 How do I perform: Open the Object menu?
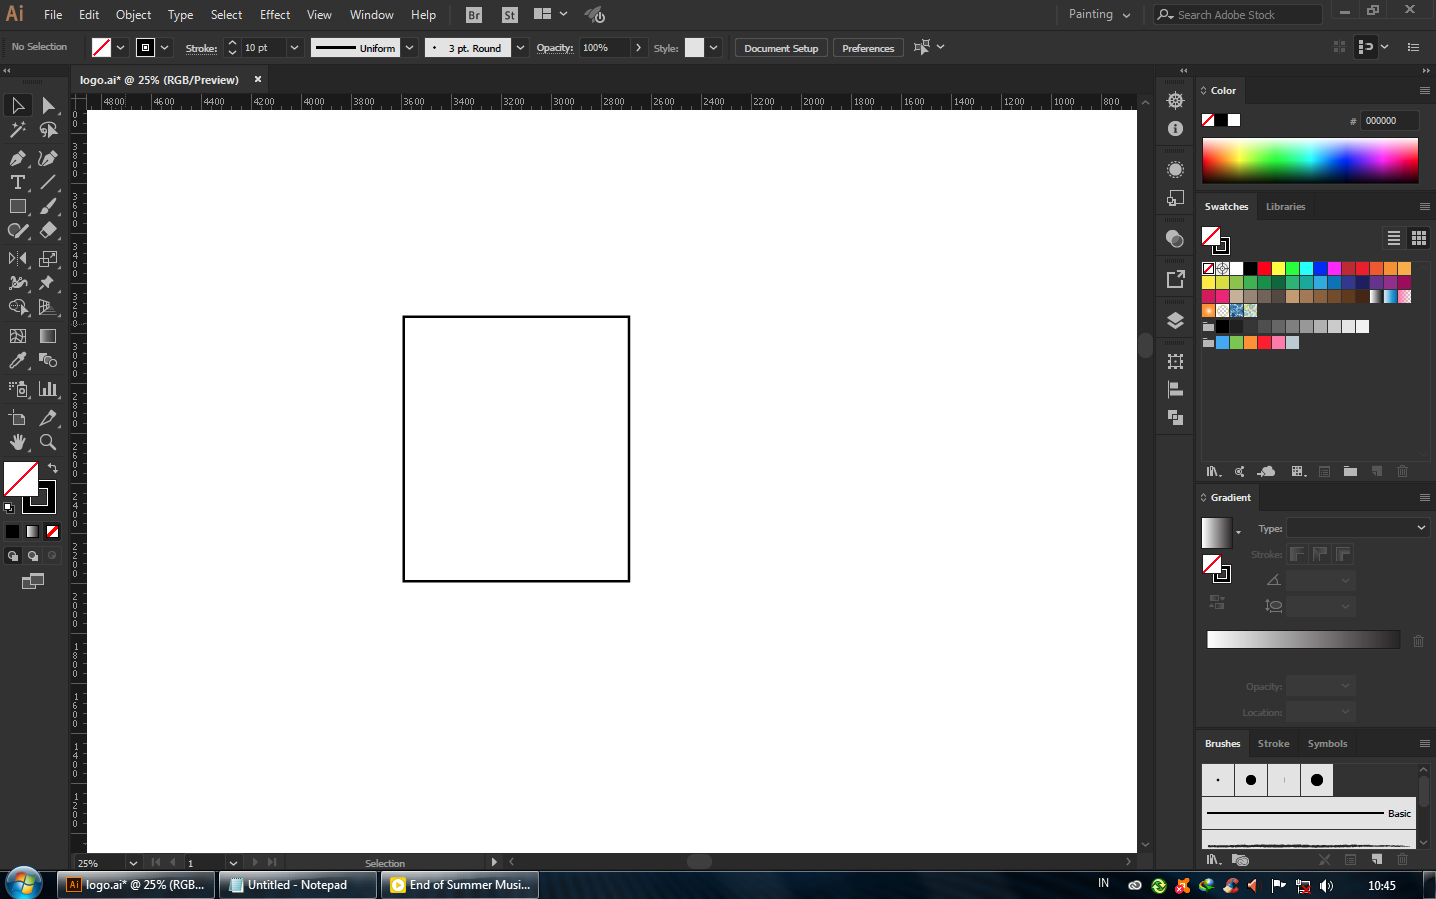pos(133,15)
